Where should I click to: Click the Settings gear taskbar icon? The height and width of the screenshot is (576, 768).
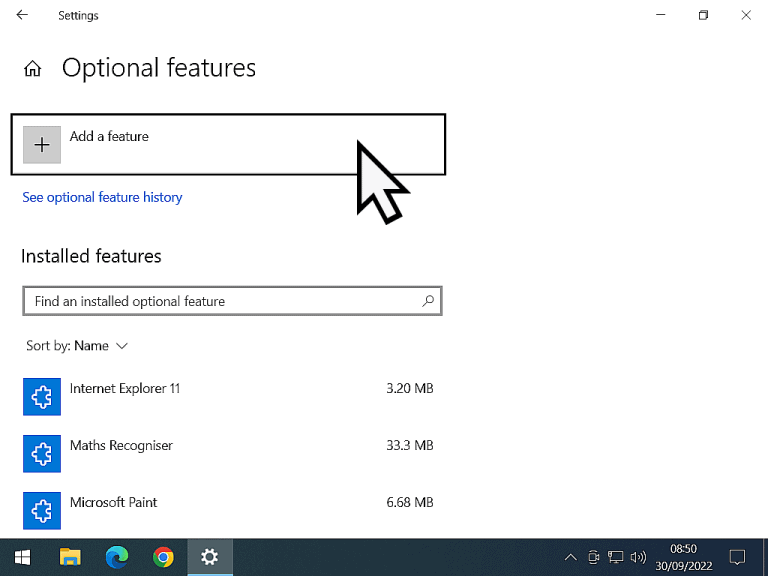coord(210,557)
